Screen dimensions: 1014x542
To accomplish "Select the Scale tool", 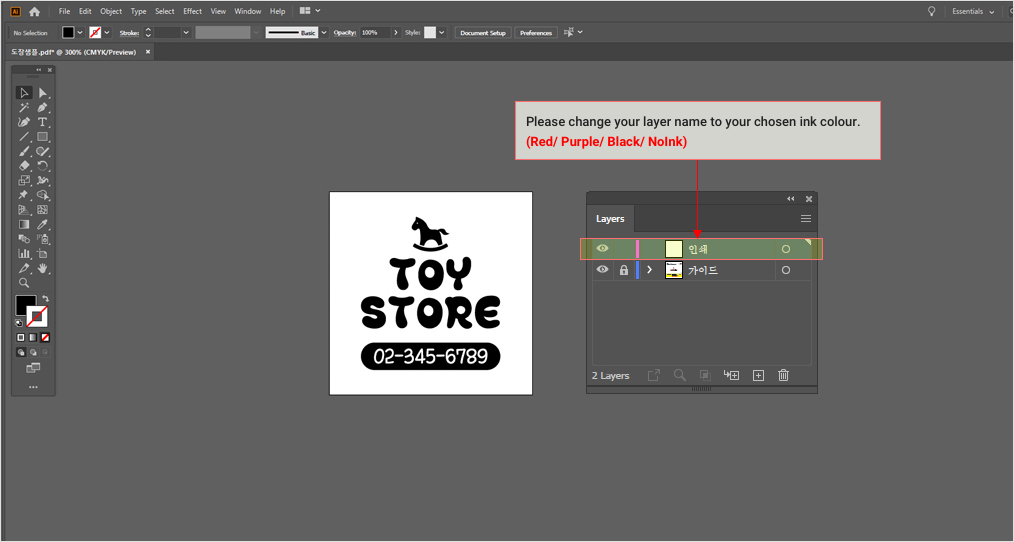I will click(x=24, y=180).
